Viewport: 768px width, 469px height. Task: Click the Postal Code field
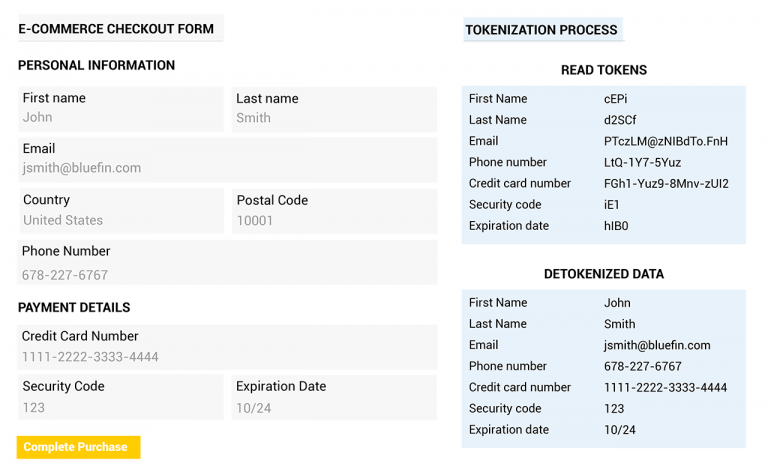[335, 211]
